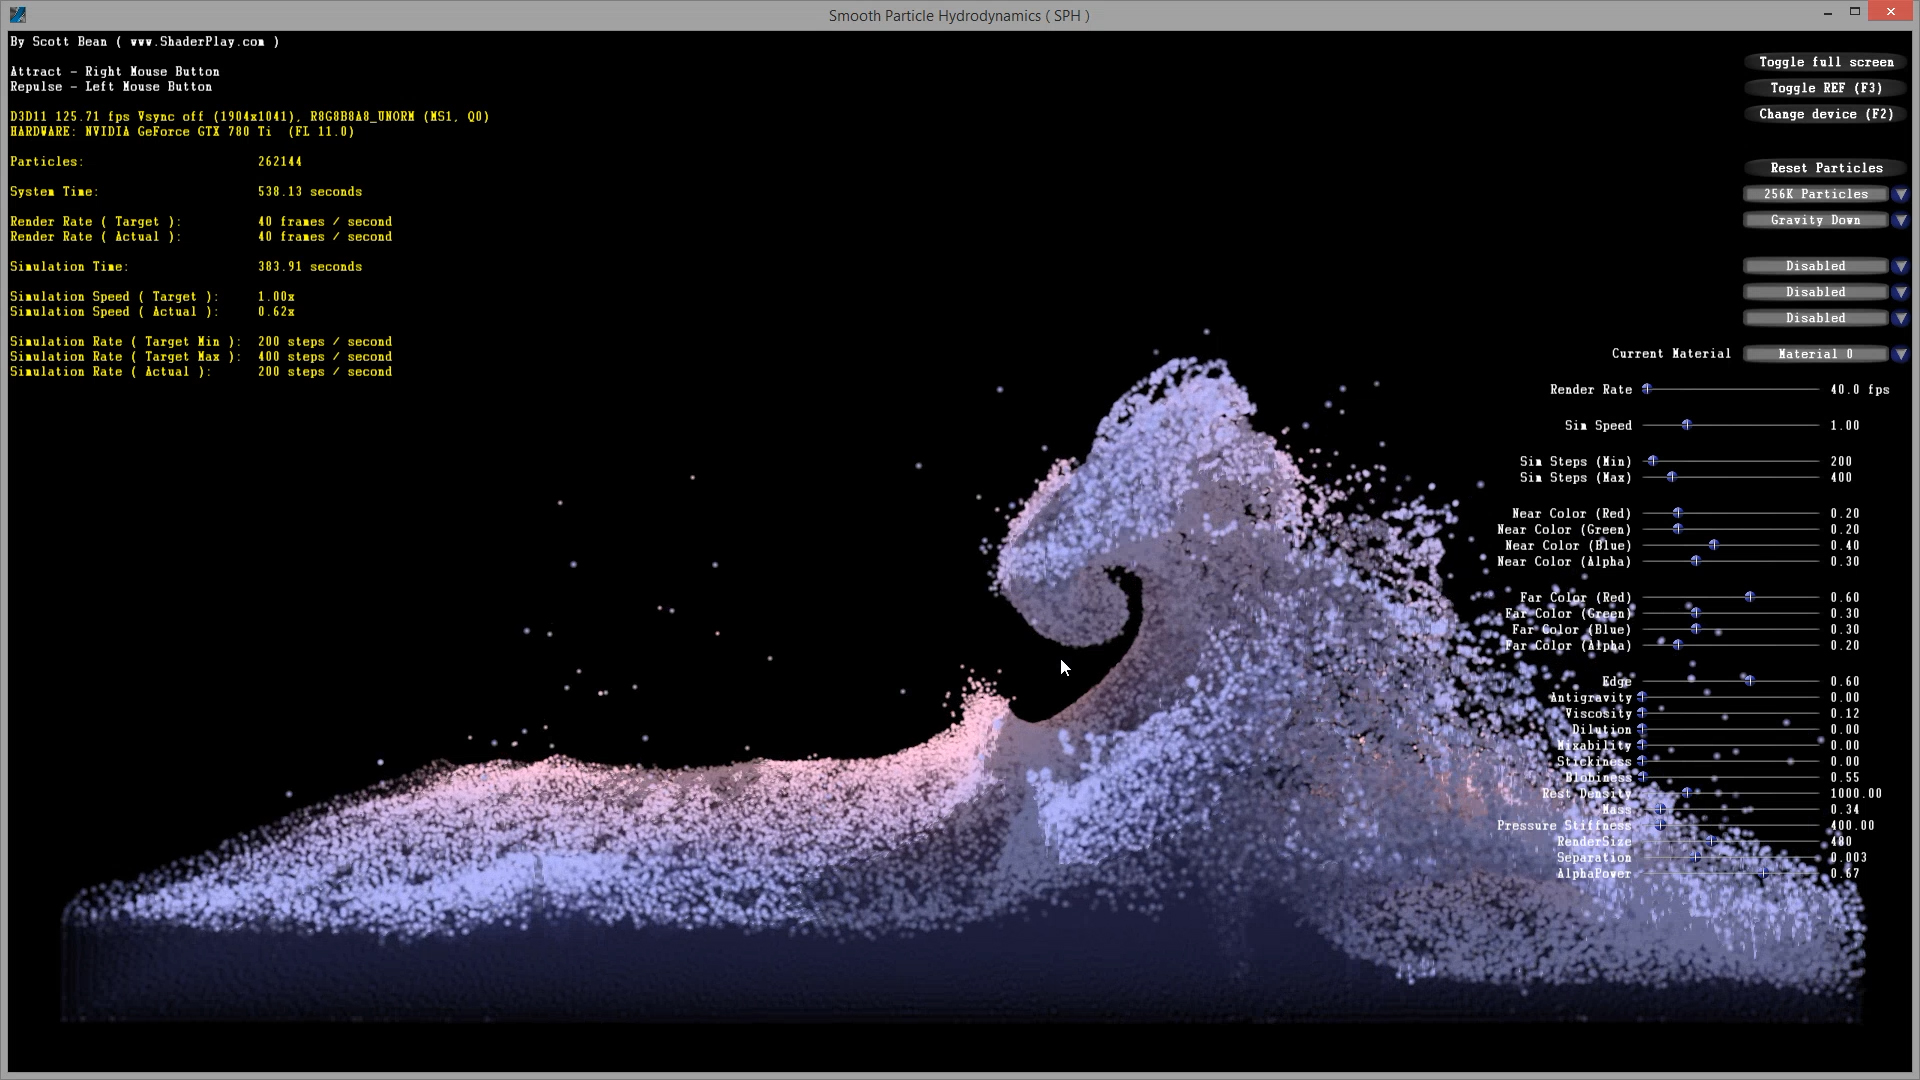The image size is (1920, 1080).
Task: Open the 256K Particles dropdown arrow
Action: pyautogui.click(x=1901, y=193)
